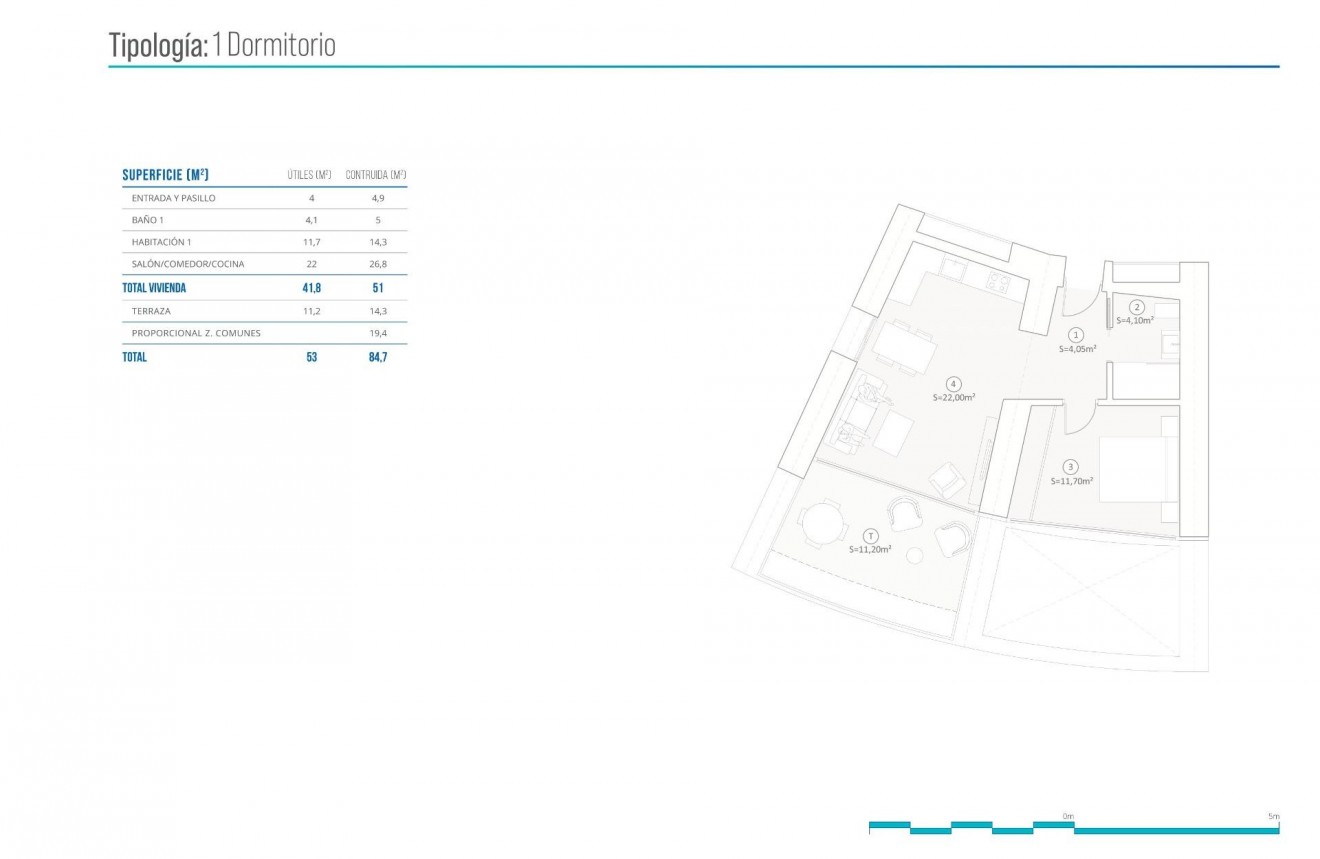Click the circled T terrace marker
Image resolution: width=1320 pixels, height=859 pixels.
point(870,536)
